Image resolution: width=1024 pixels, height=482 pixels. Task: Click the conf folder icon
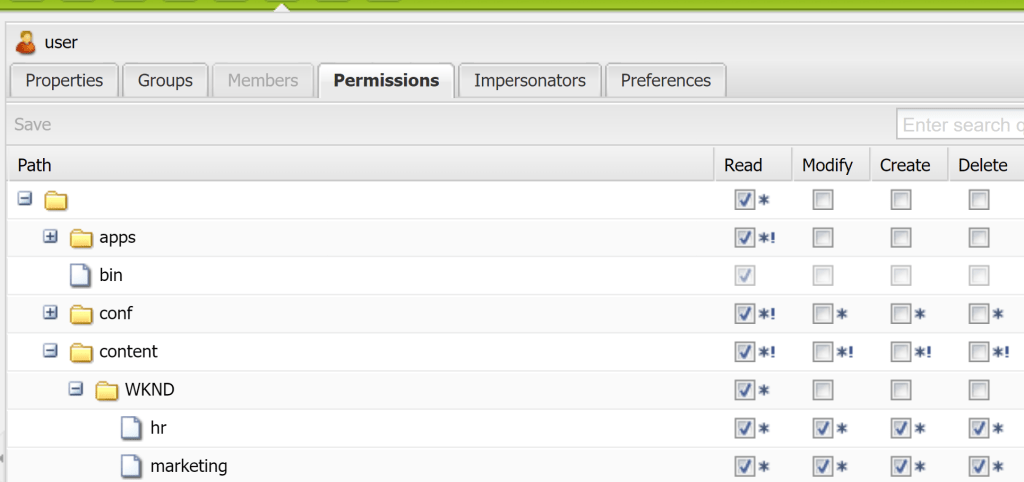pos(81,314)
